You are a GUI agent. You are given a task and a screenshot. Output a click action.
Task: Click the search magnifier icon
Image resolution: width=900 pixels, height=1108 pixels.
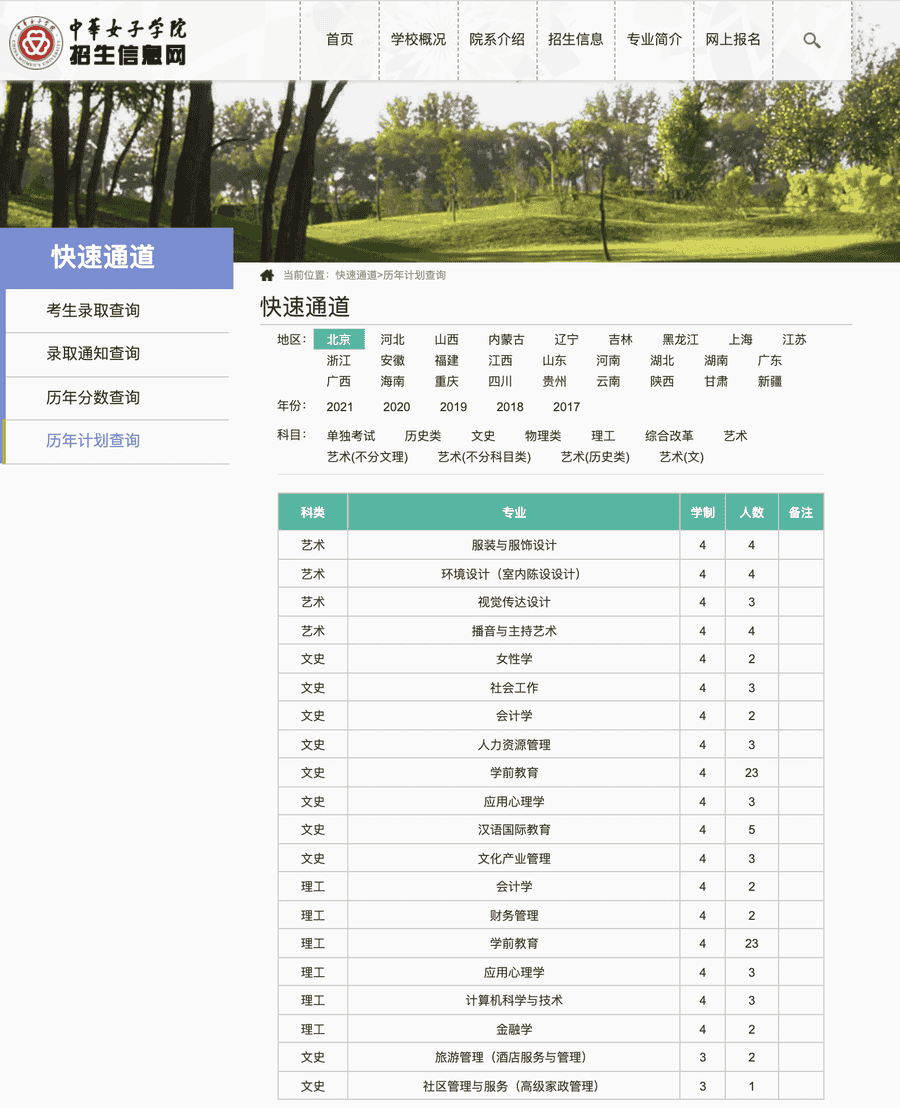811,40
